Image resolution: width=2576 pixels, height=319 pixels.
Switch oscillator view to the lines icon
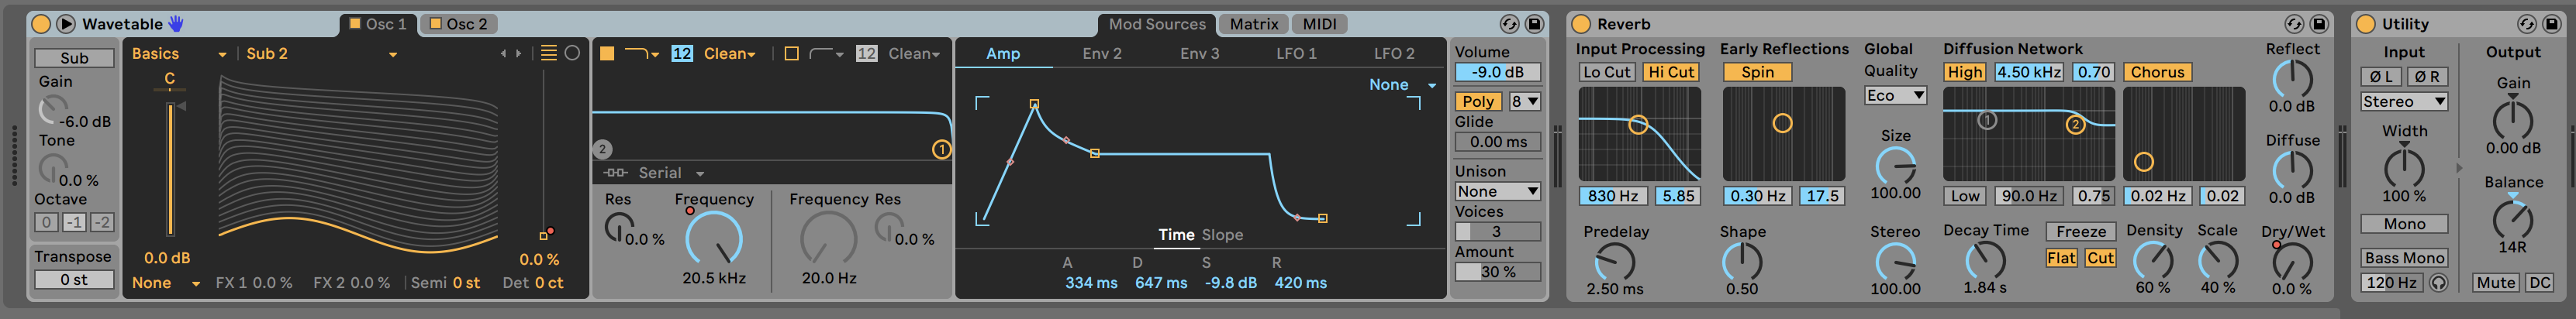coord(549,53)
